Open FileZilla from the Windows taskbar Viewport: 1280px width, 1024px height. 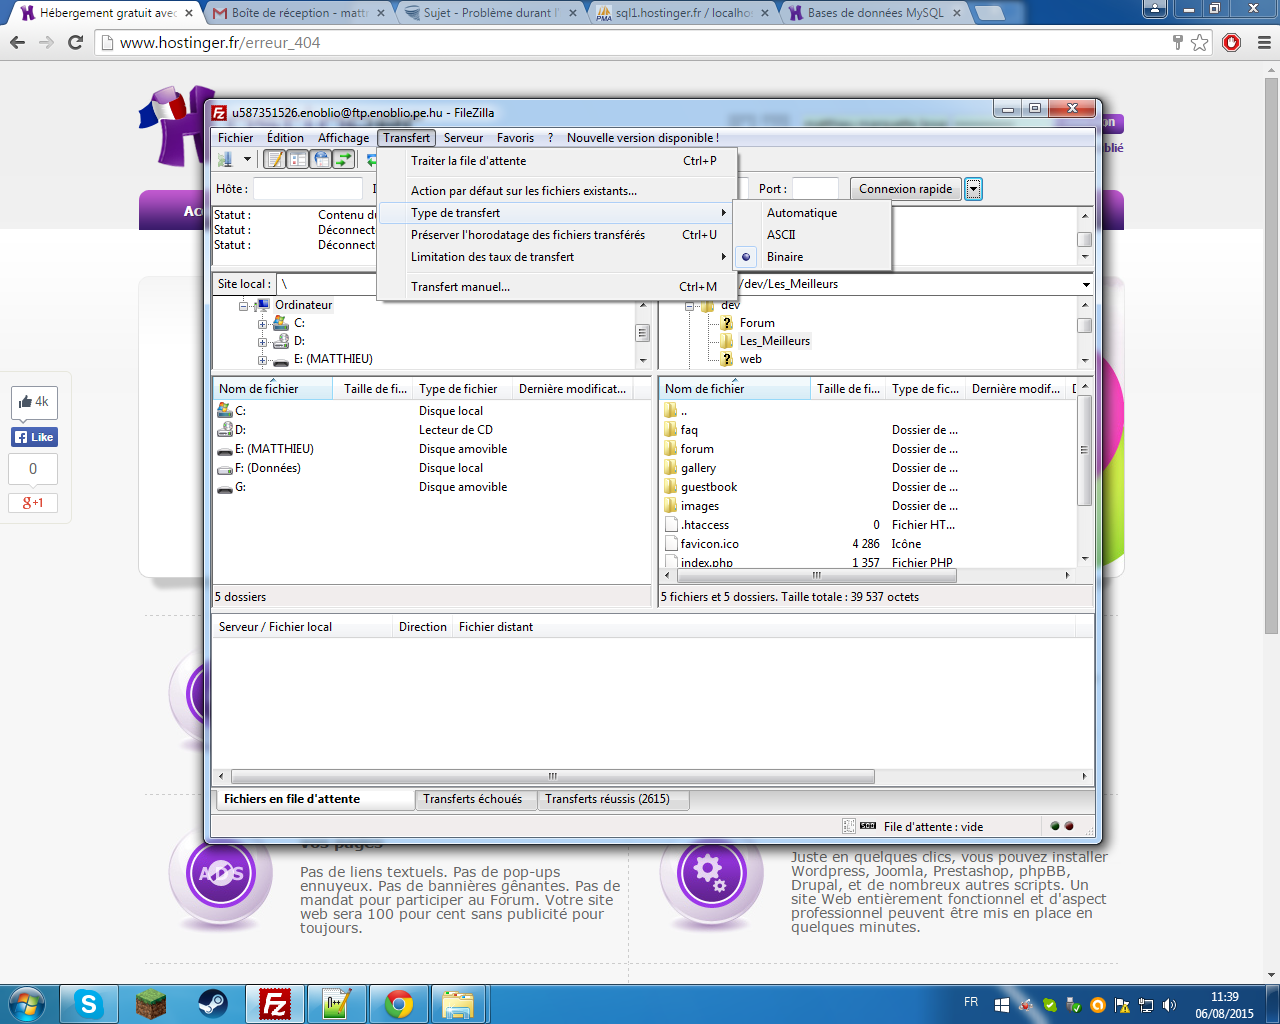point(275,1004)
